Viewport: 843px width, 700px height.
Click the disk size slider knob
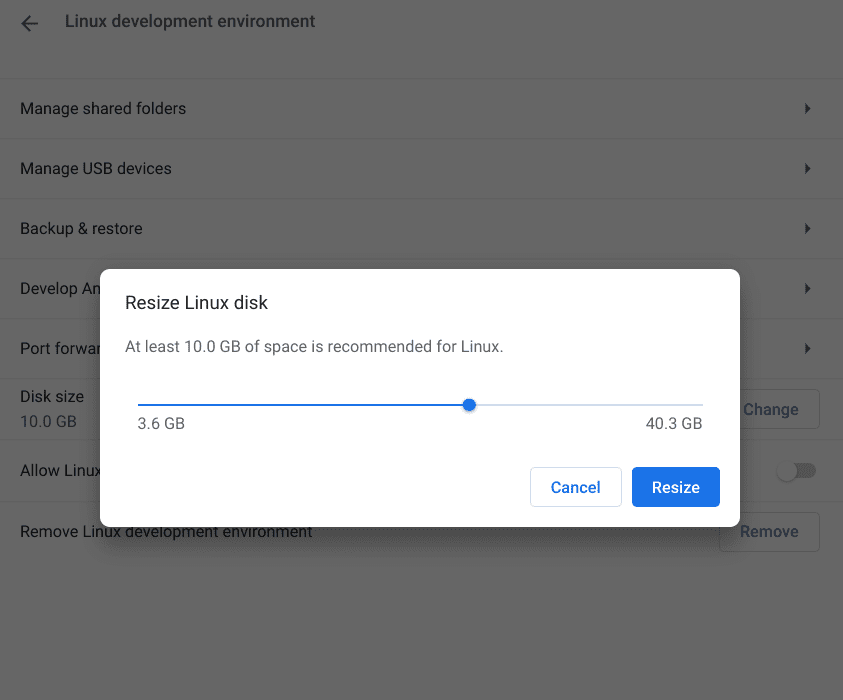tap(469, 405)
